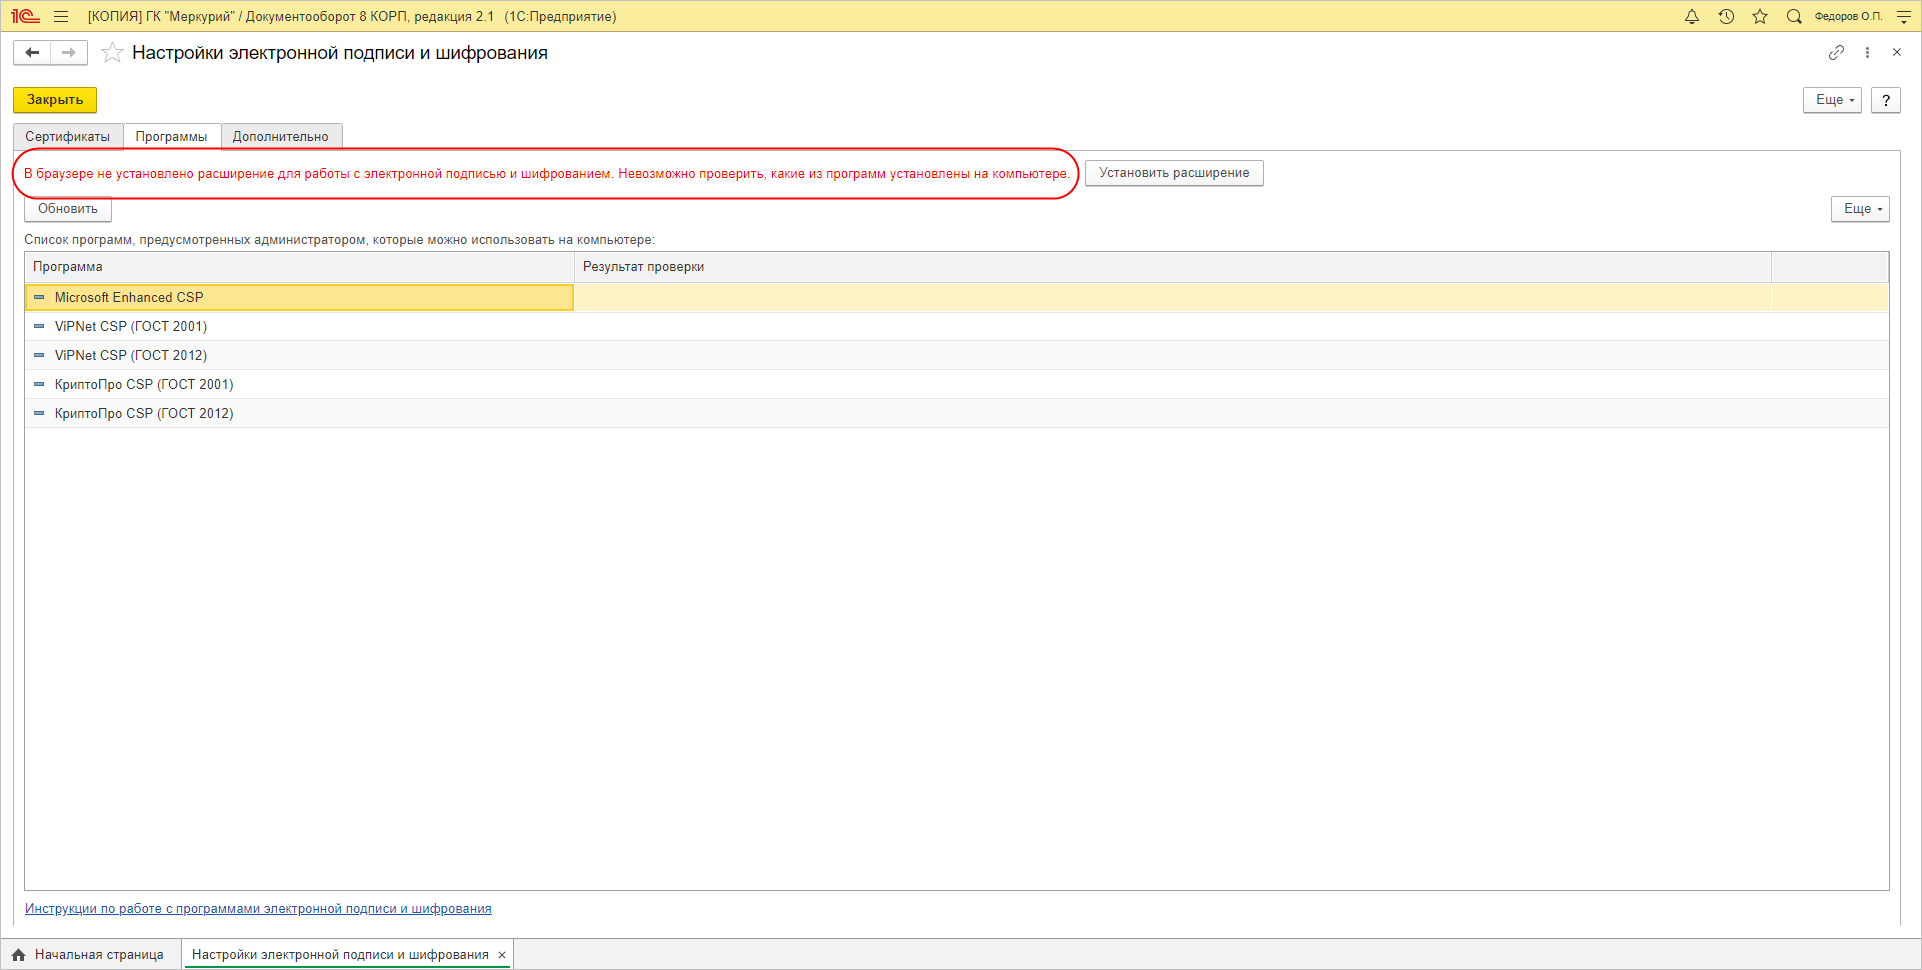Click the row icon beside ViPNet CSP (ГОСТ 2001)
The image size is (1922, 970).
(x=39, y=326)
